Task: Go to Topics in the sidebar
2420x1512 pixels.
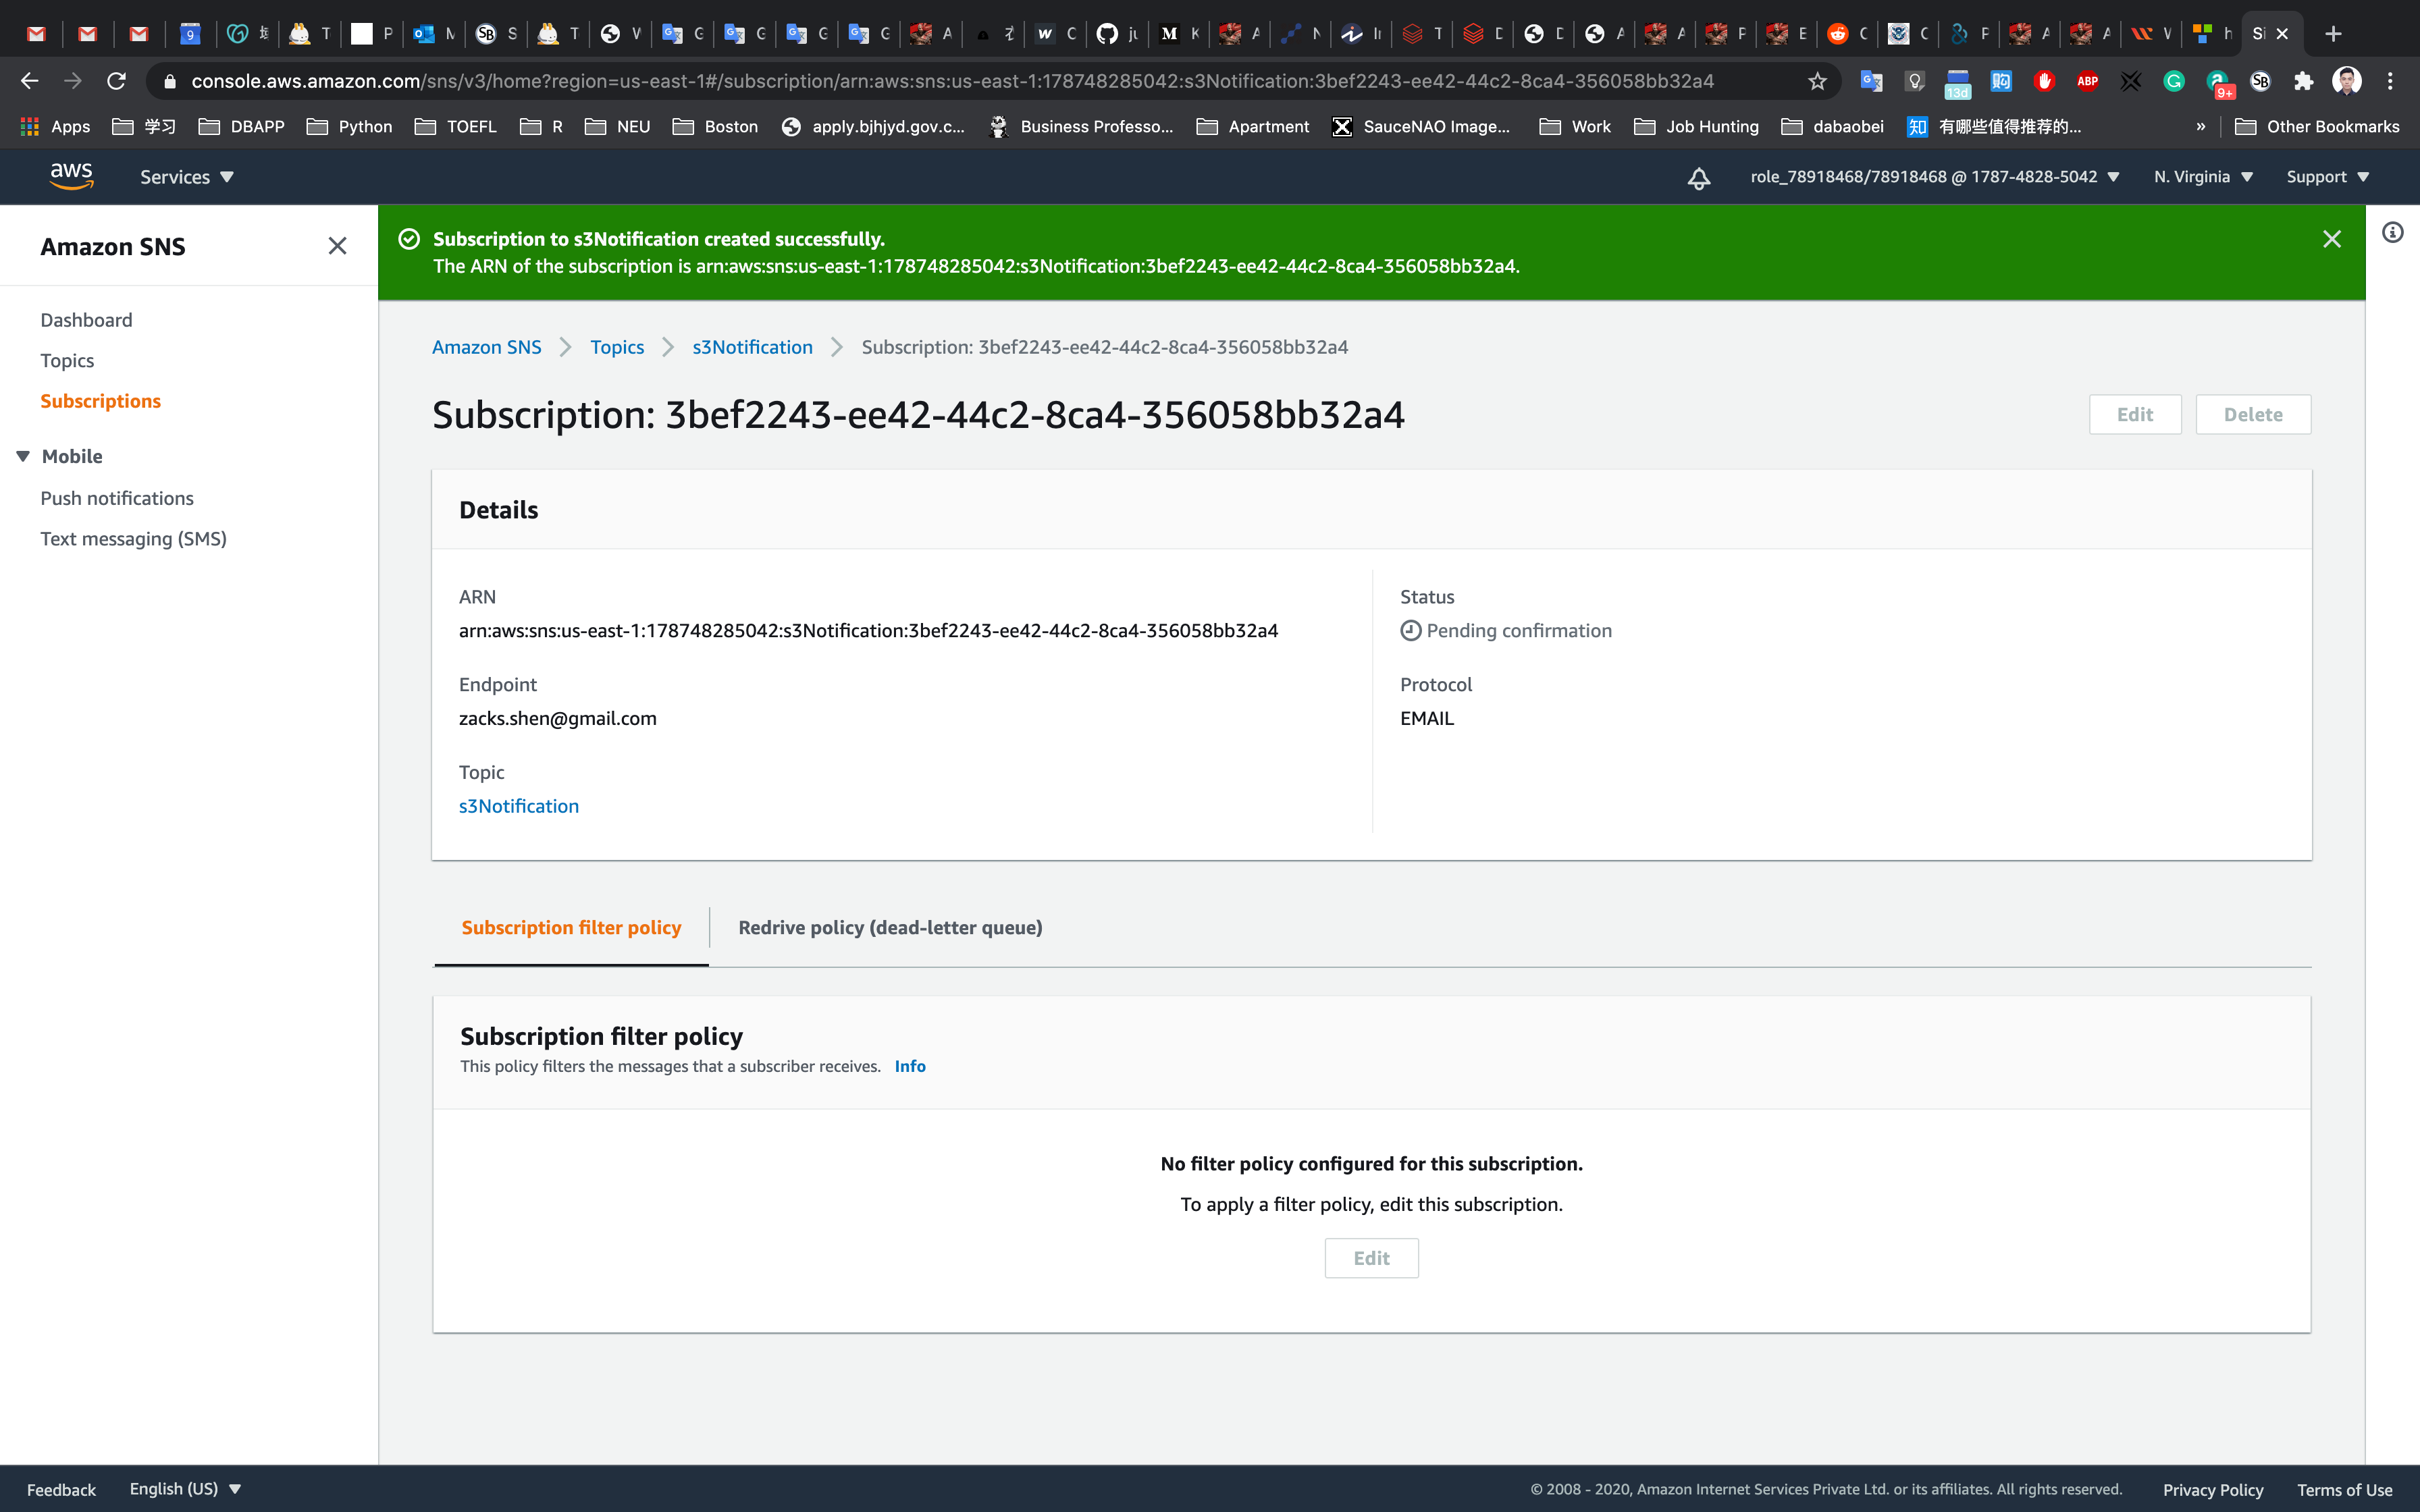Action: (67, 360)
